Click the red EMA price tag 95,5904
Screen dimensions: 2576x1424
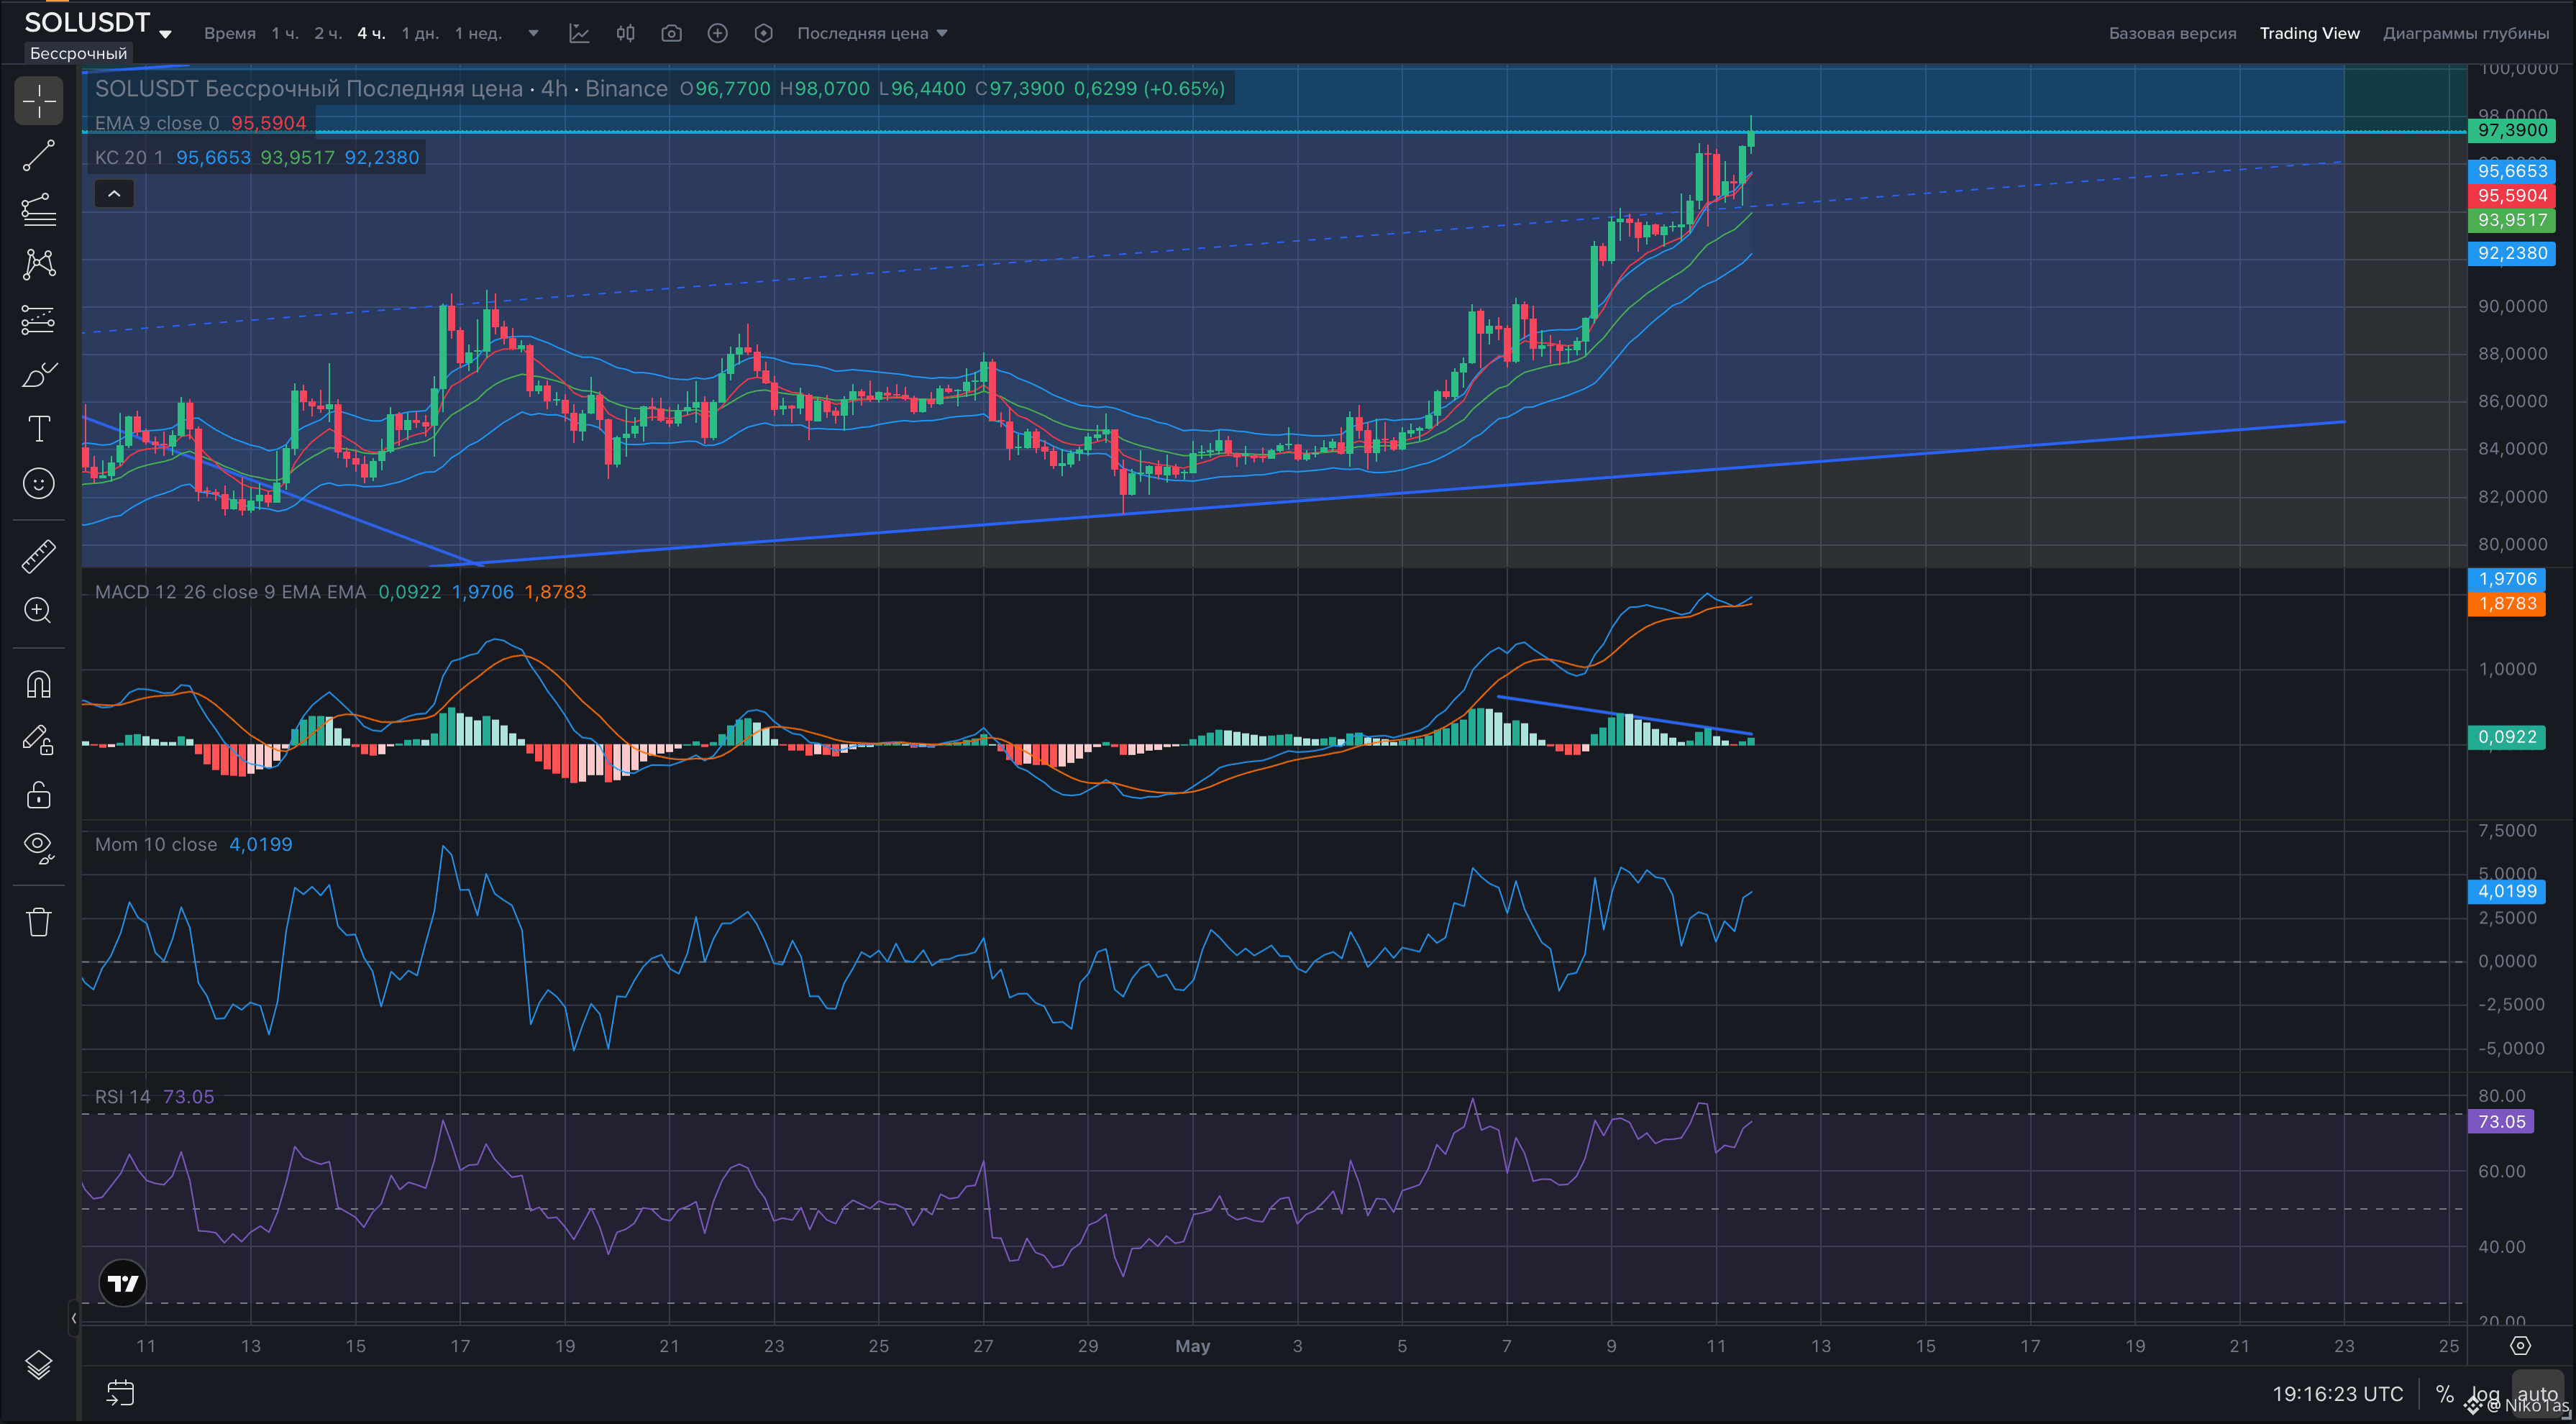tap(2512, 195)
